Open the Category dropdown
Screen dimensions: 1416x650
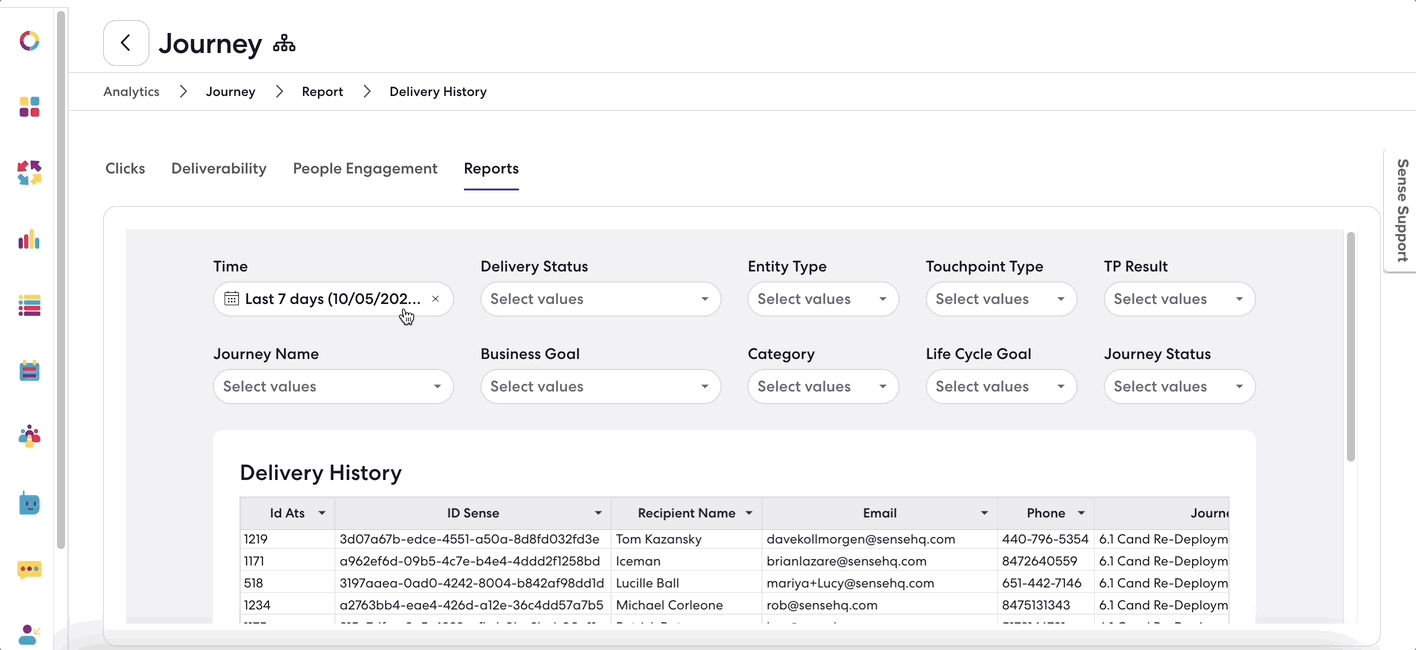[x=823, y=386]
